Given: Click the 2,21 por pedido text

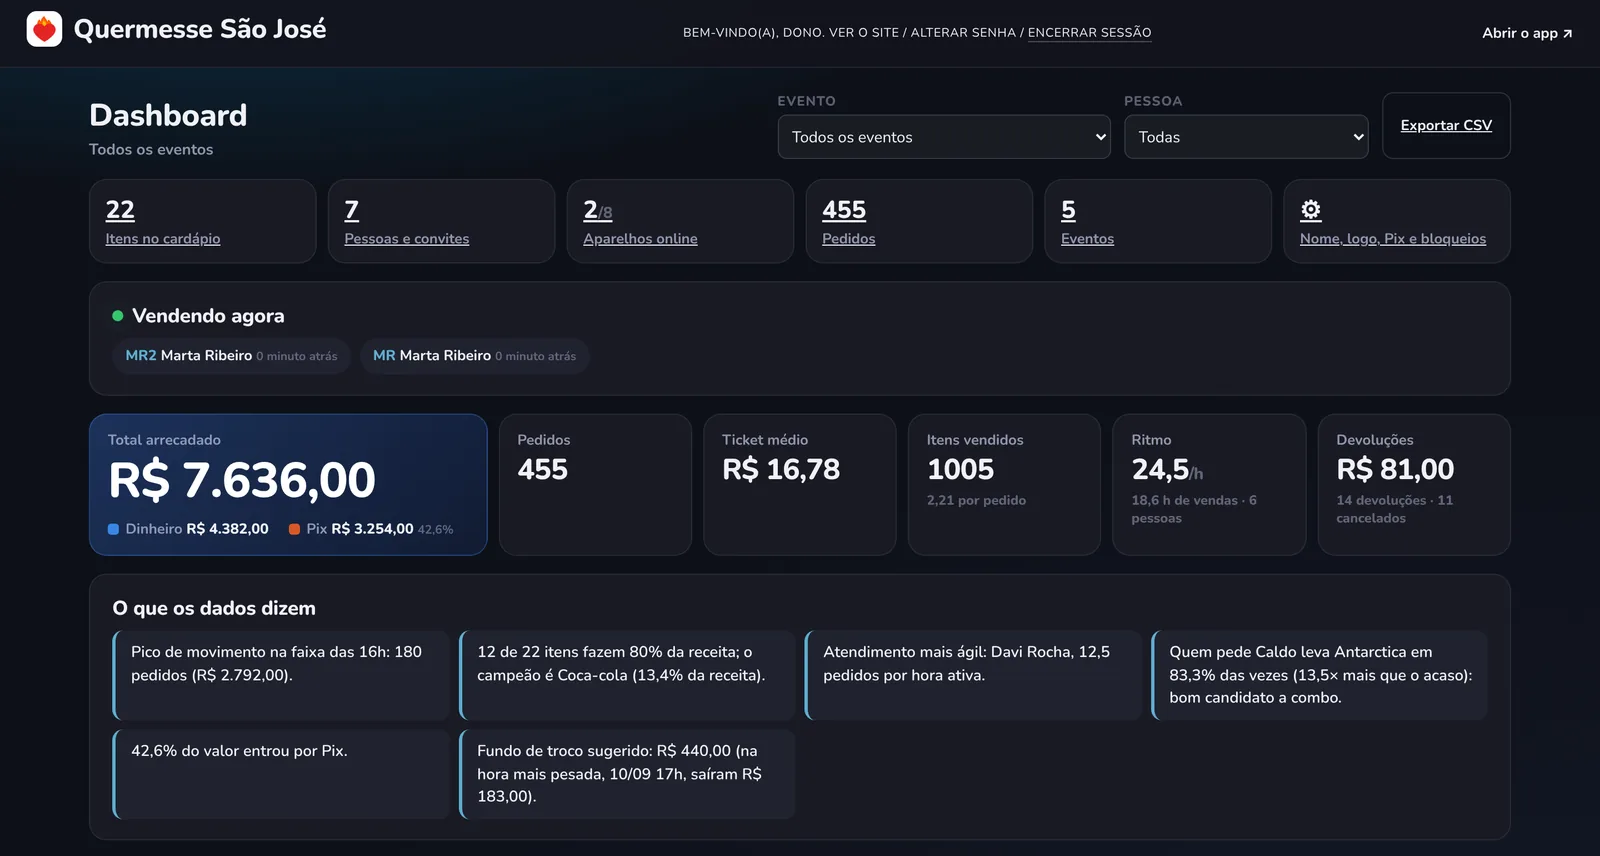Looking at the screenshot, I should 976,500.
